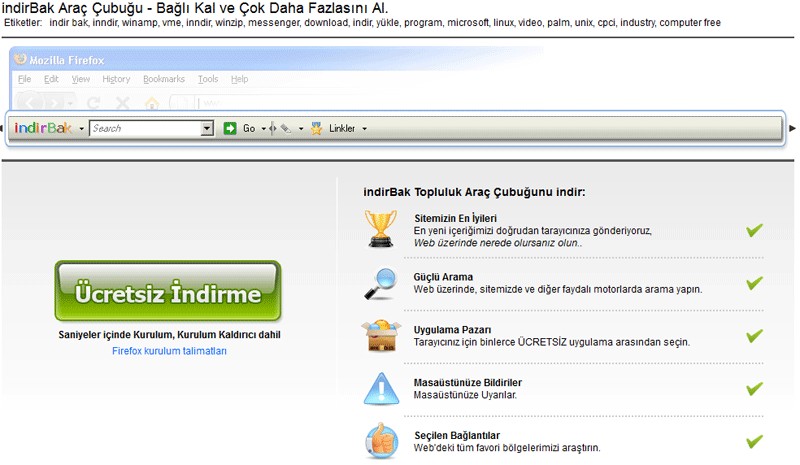
Task: Click the Mozilla Firefox title bar text
Action: pyautogui.click(x=67, y=60)
